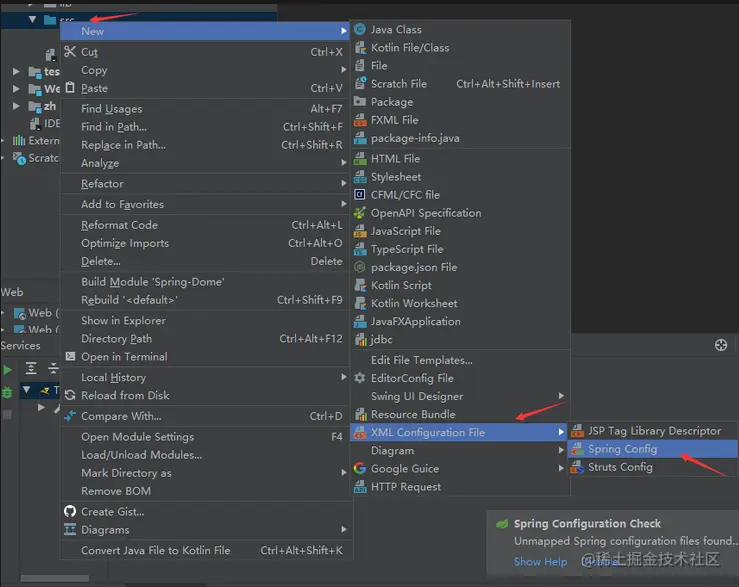Open the Copy submenu arrow
739x587 pixels.
pyautogui.click(x=344, y=70)
